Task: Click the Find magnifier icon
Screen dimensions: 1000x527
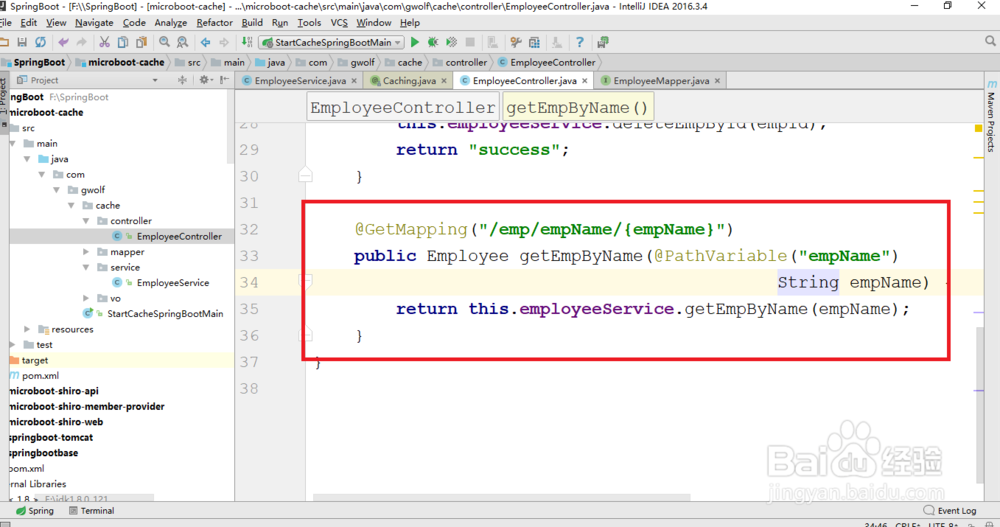Action: [x=165, y=42]
